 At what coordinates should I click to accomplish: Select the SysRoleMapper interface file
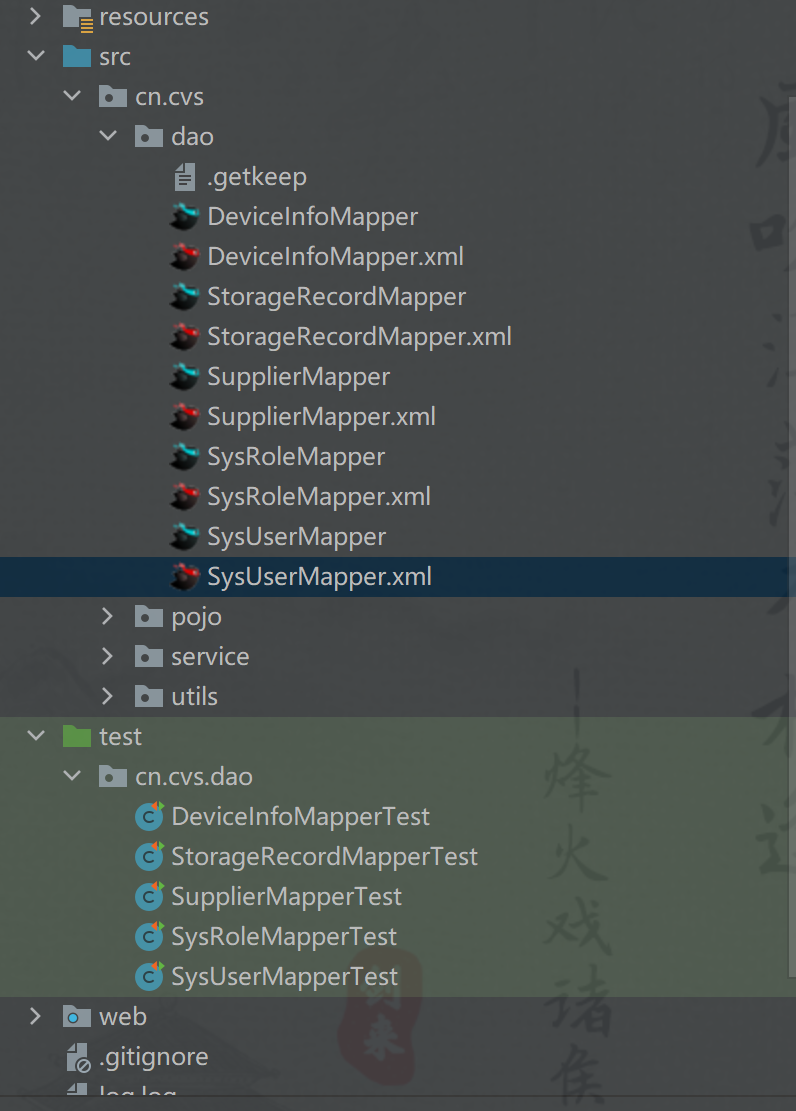pos(296,457)
